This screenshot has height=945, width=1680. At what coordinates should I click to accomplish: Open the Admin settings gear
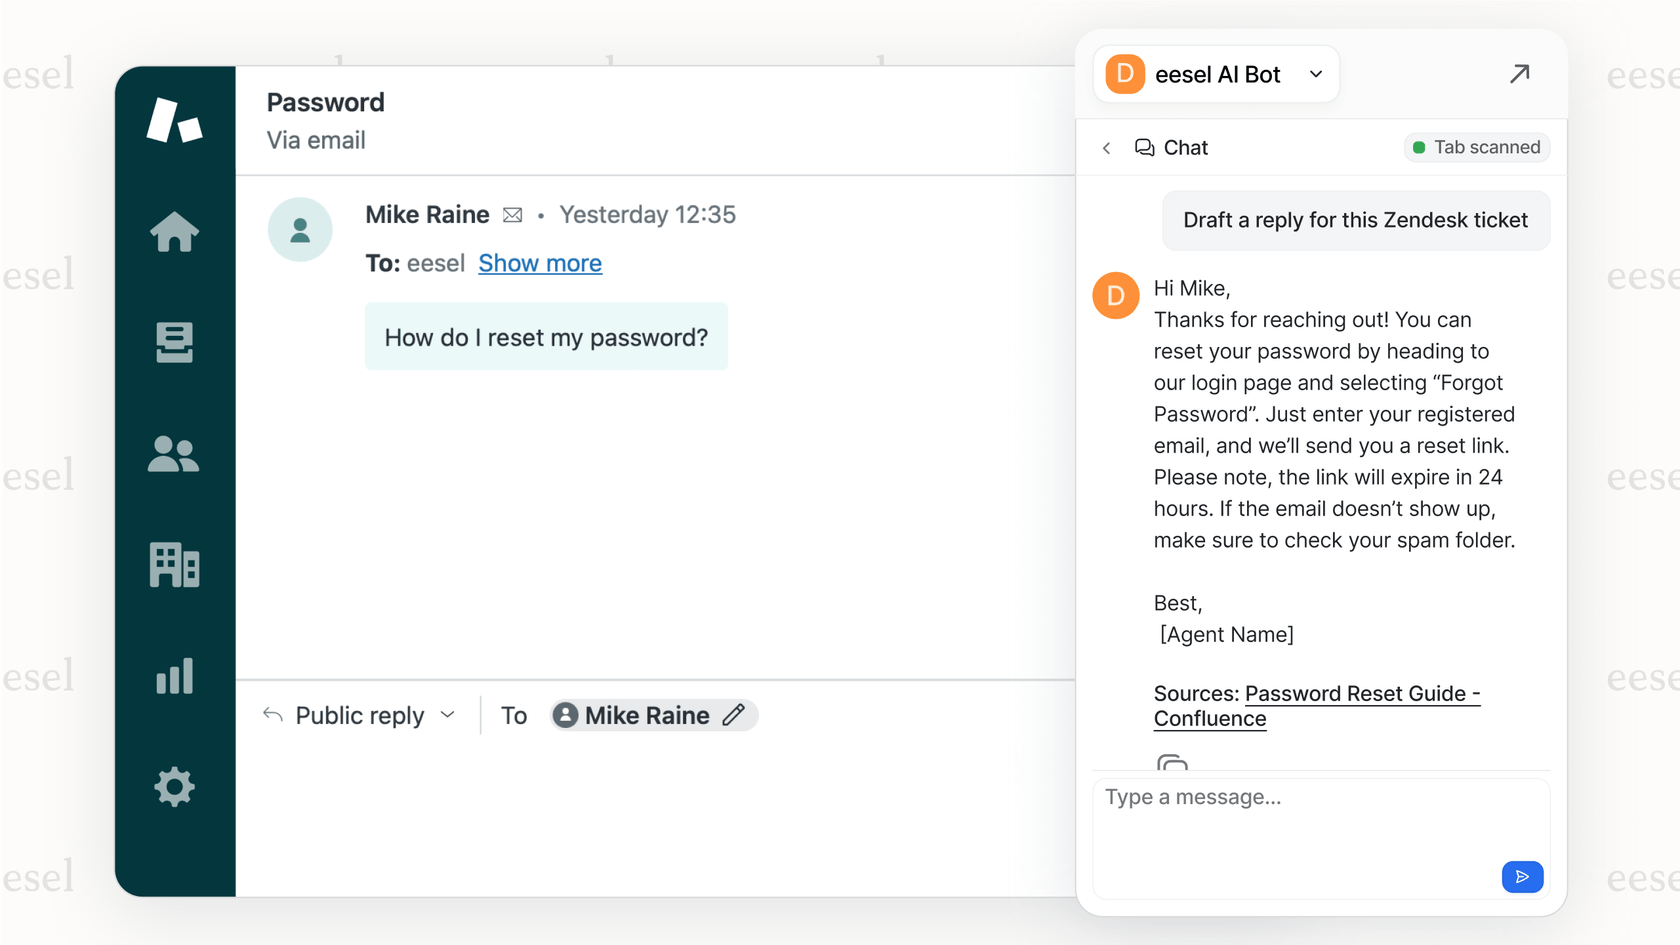pyautogui.click(x=175, y=787)
